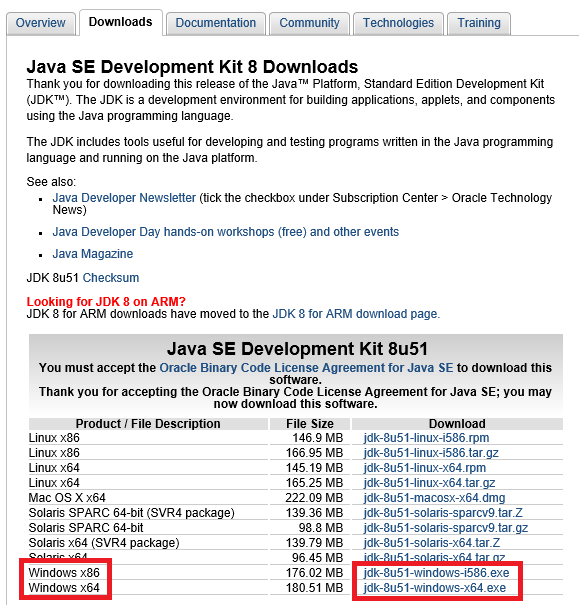Image resolution: width=579 pixels, height=605 pixels.
Task: Download jdk-8u51-linux-i586.tar.gz
Action: [x=431, y=453]
